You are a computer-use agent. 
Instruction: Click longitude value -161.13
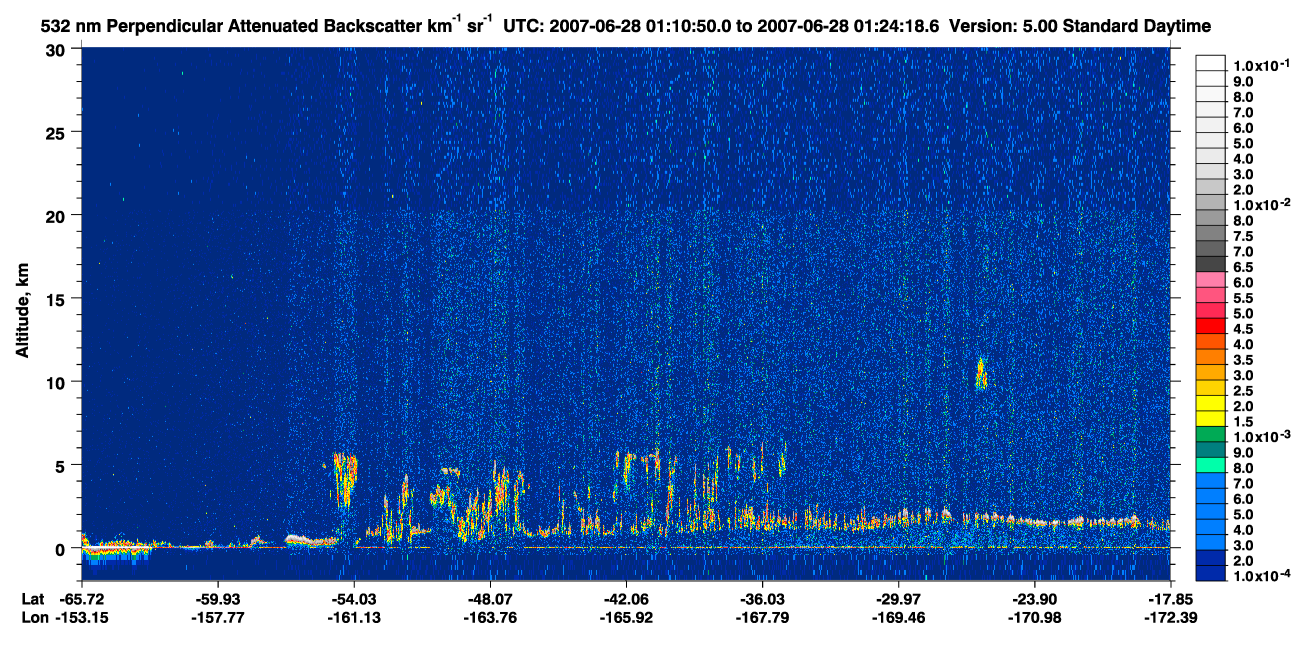click(x=354, y=617)
